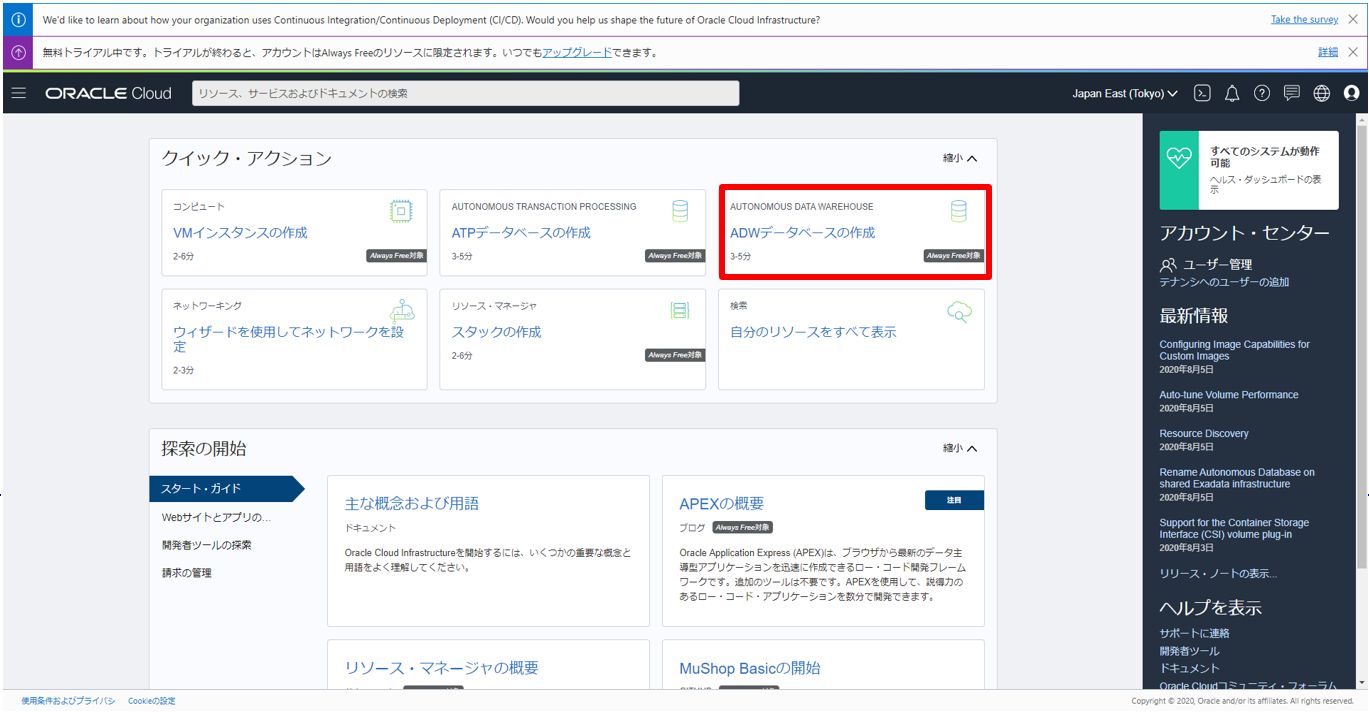
Task: Select the スタート・ガイド tab
Action: pos(202,489)
